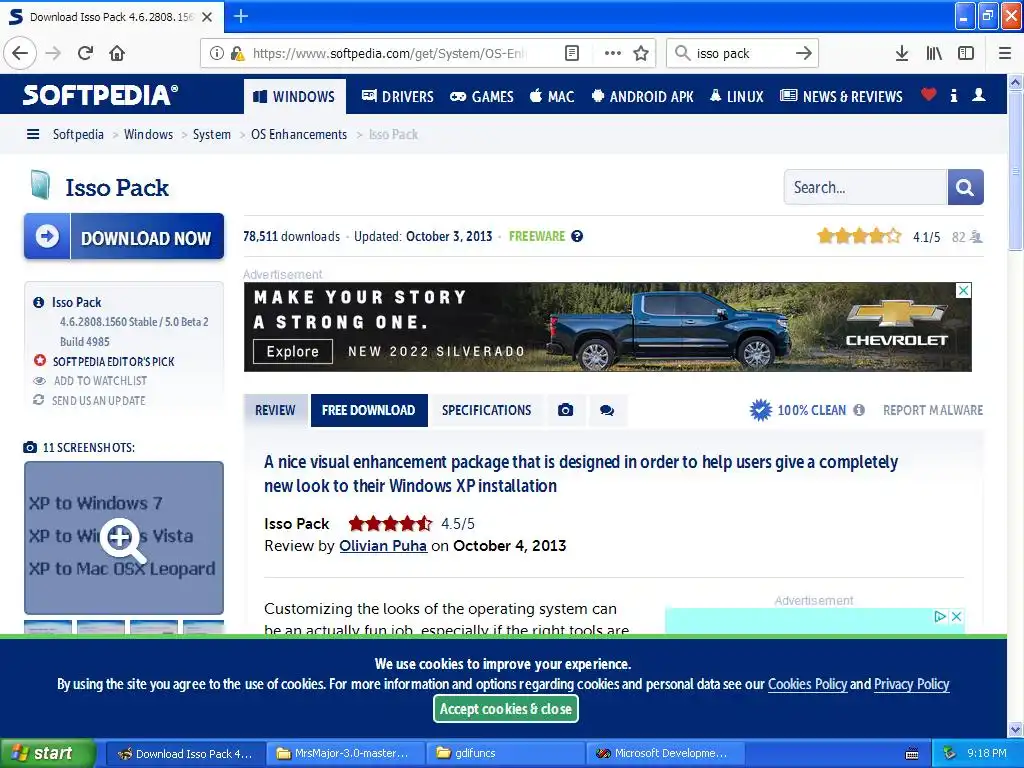Click the System breadcrumb link

click(212, 135)
